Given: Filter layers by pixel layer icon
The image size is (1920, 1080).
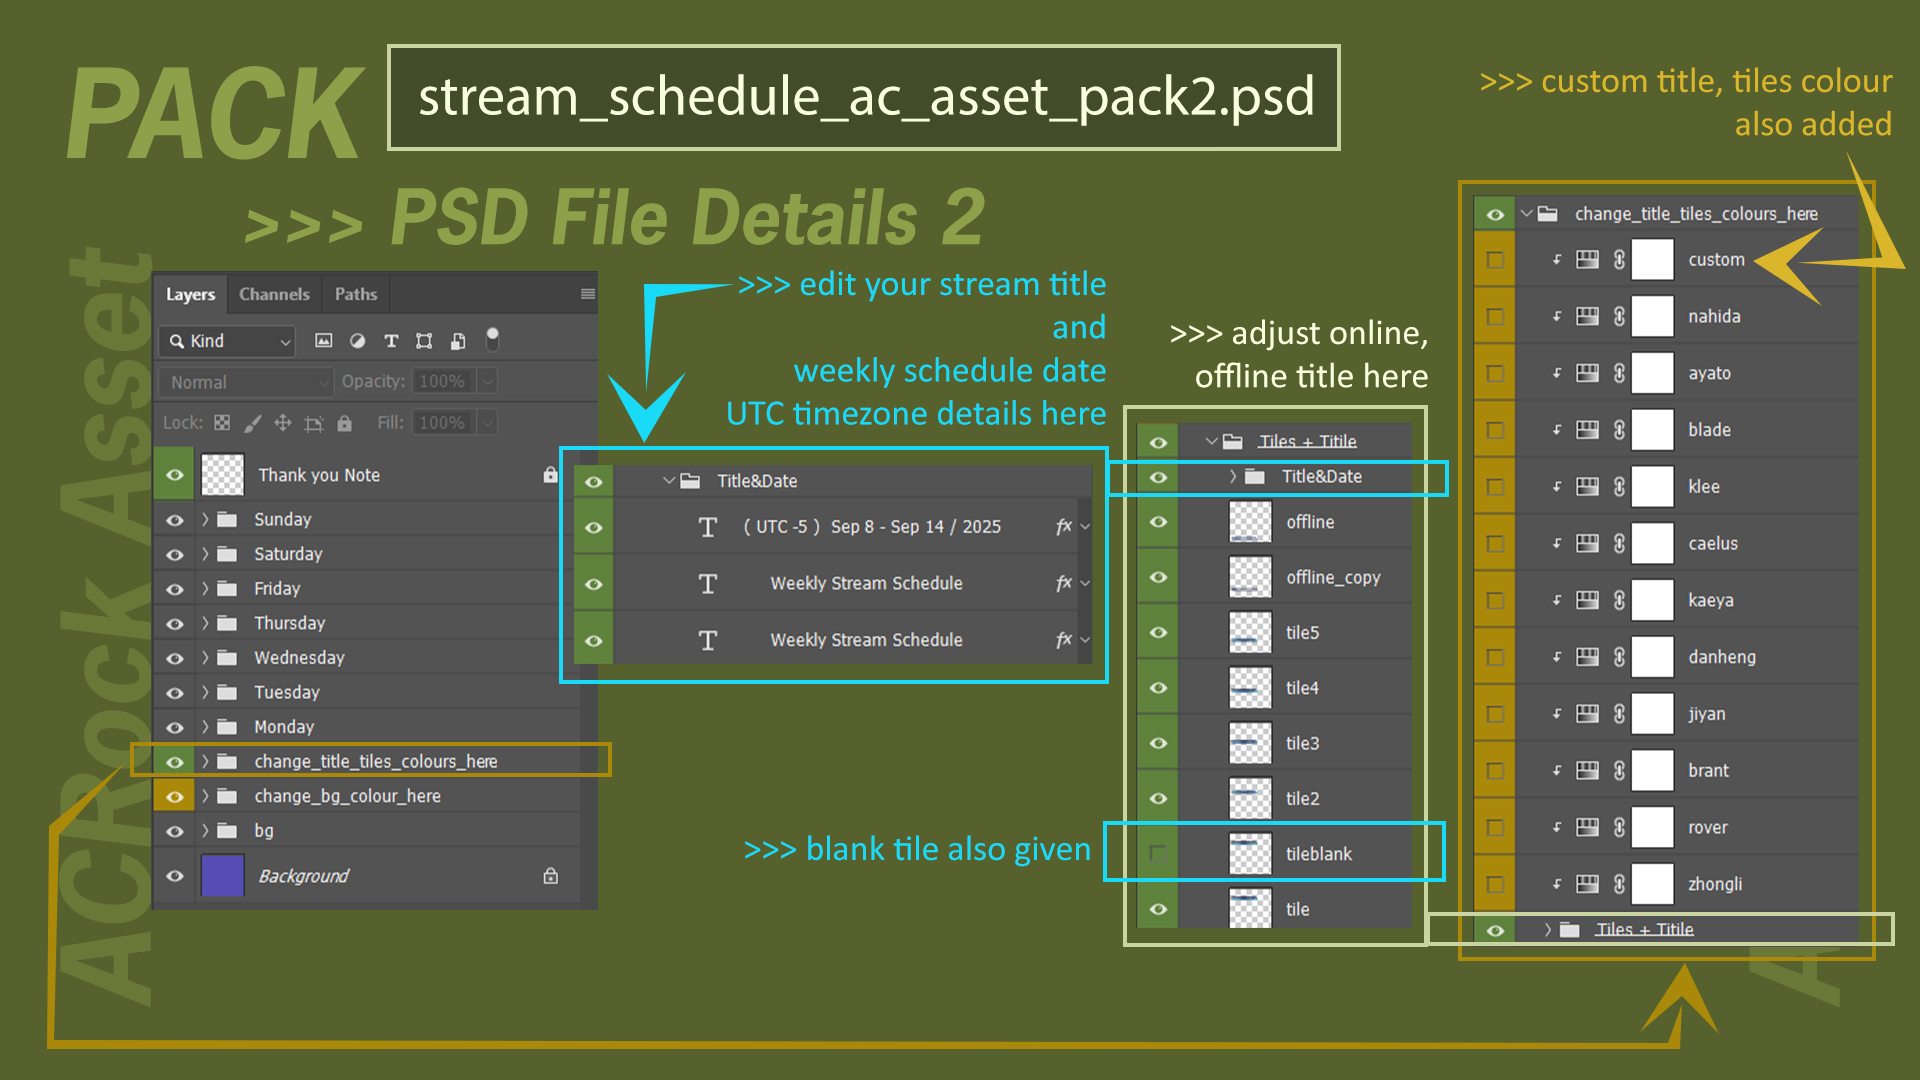Looking at the screenshot, I should pyautogui.click(x=323, y=341).
